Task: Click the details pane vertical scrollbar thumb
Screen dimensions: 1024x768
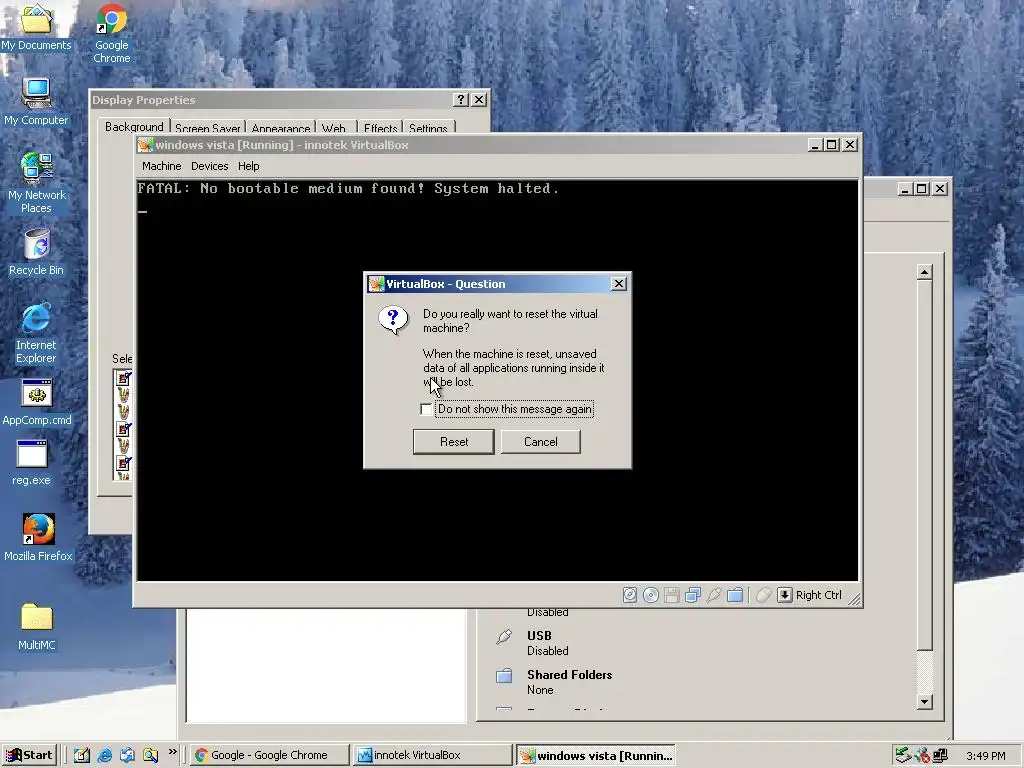Action: click(x=924, y=465)
